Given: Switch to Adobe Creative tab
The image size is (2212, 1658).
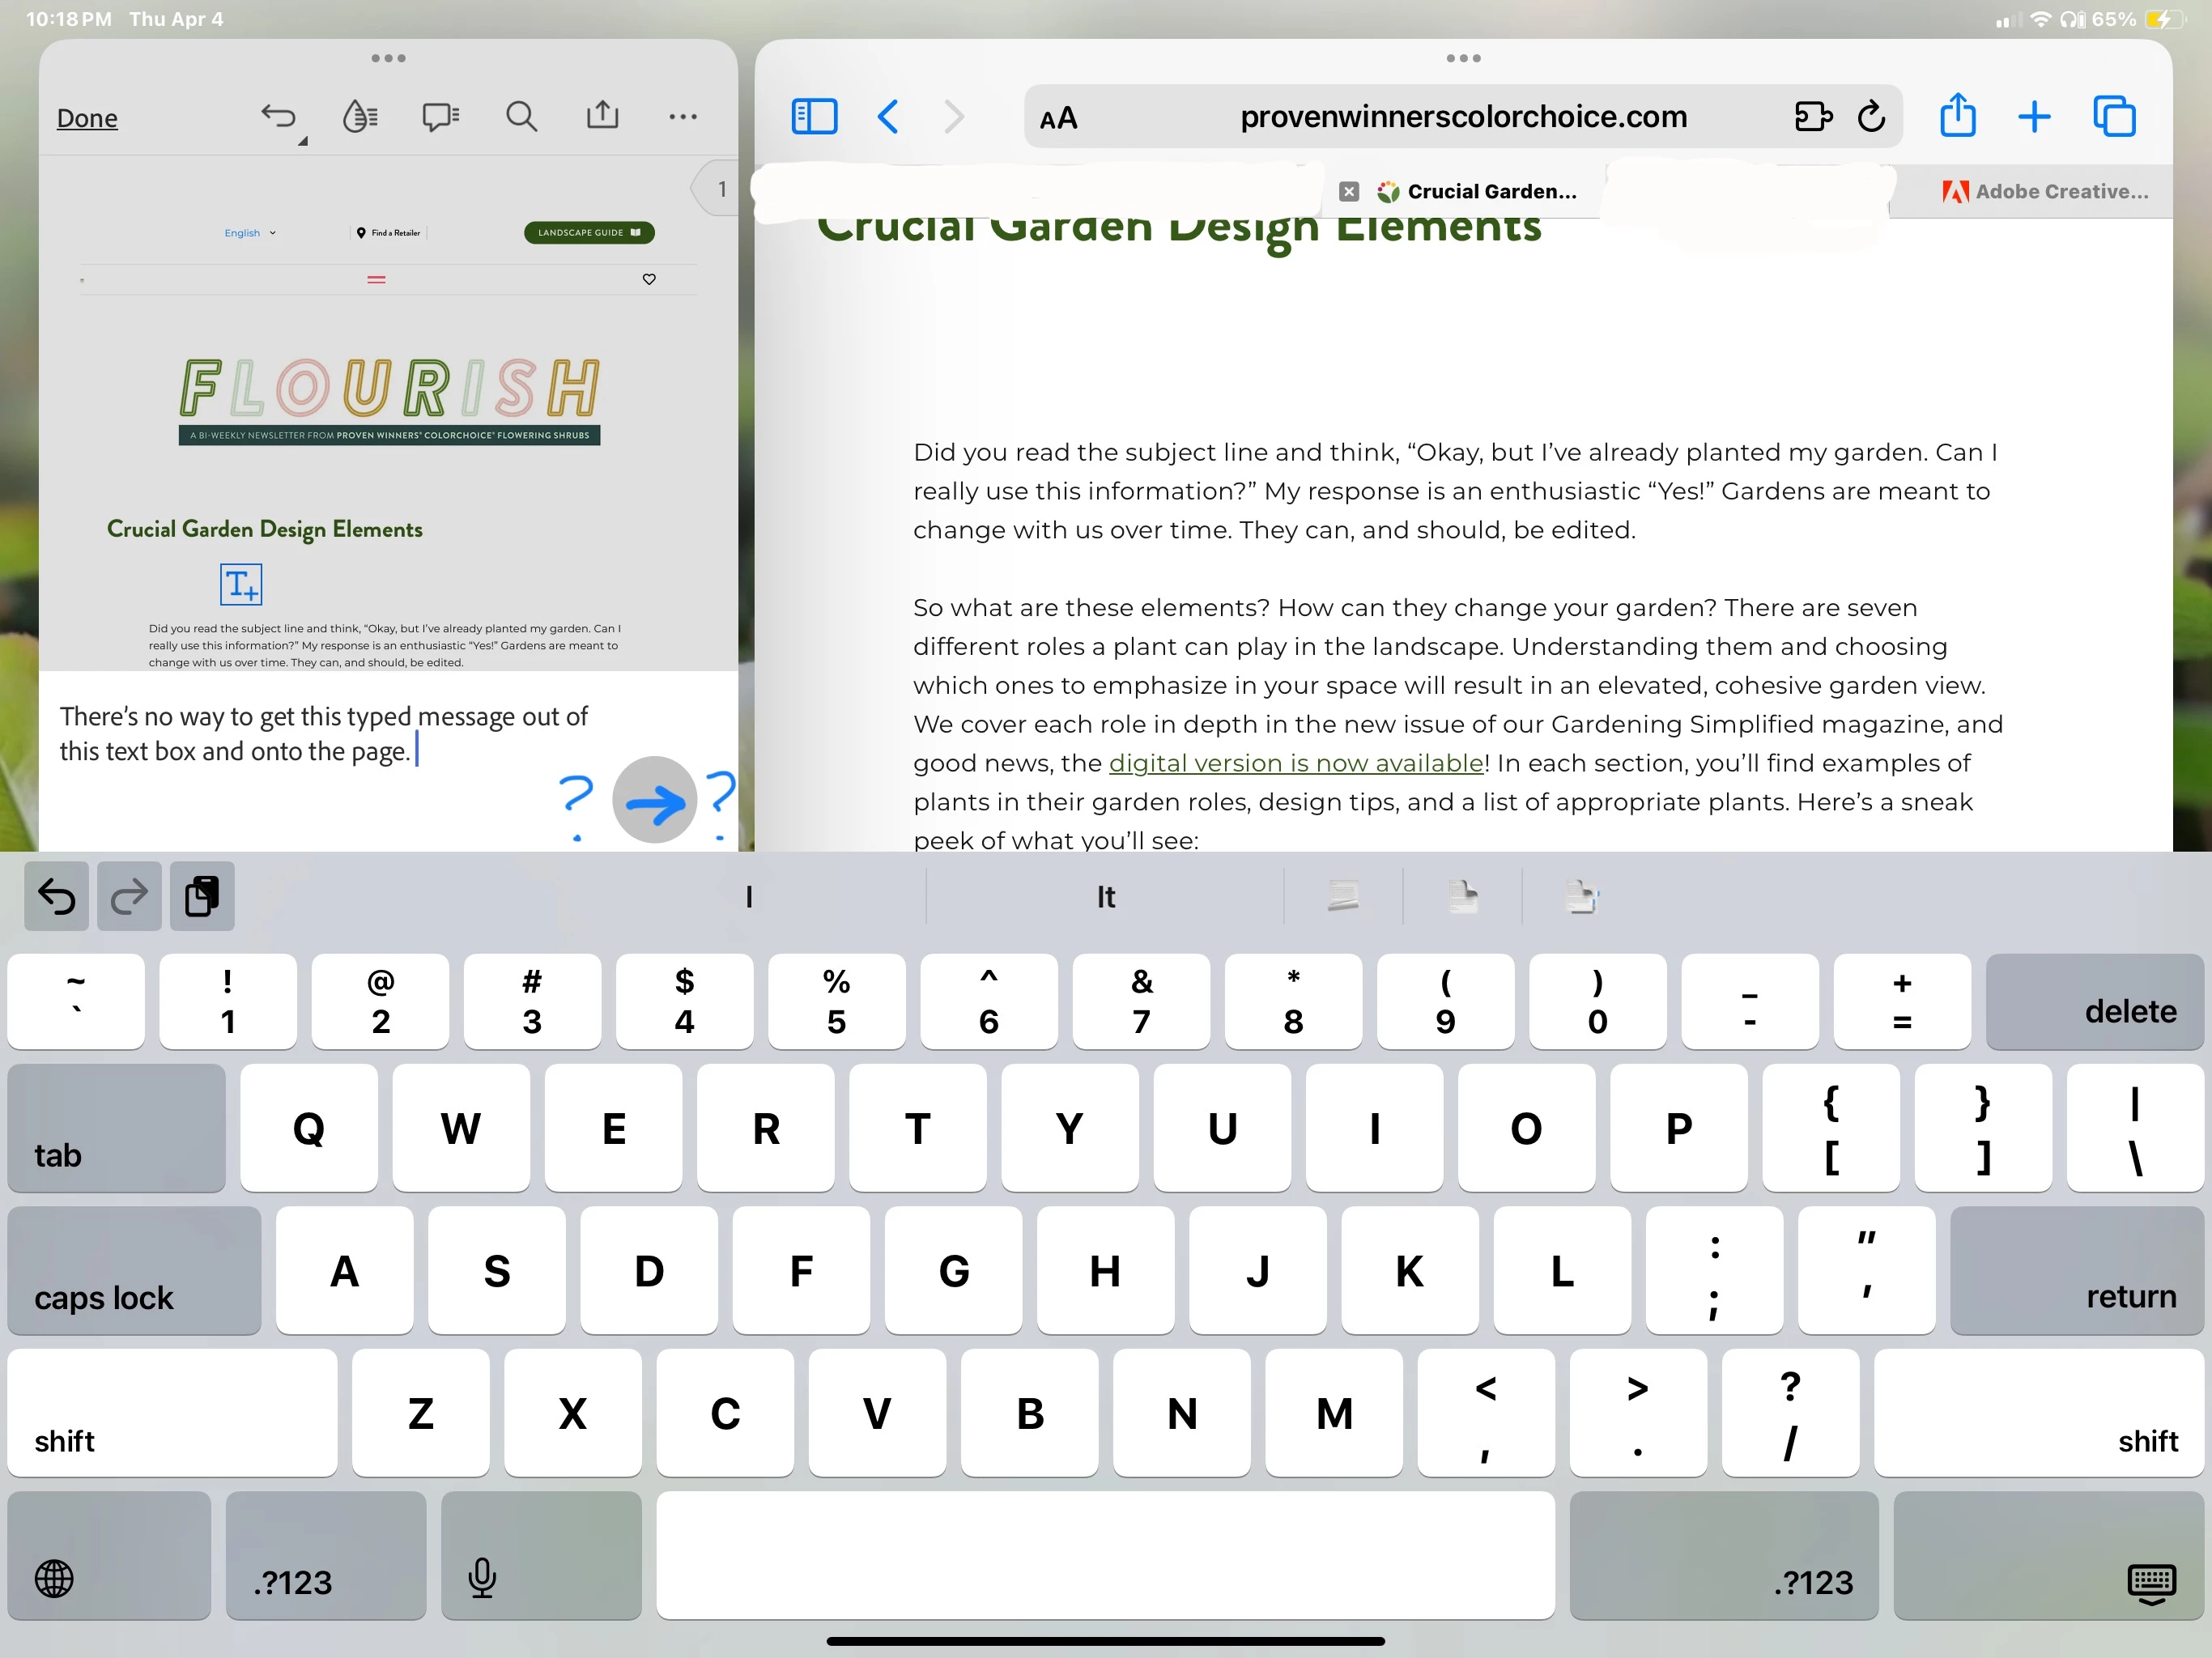Looking at the screenshot, I should [2045, 191].
